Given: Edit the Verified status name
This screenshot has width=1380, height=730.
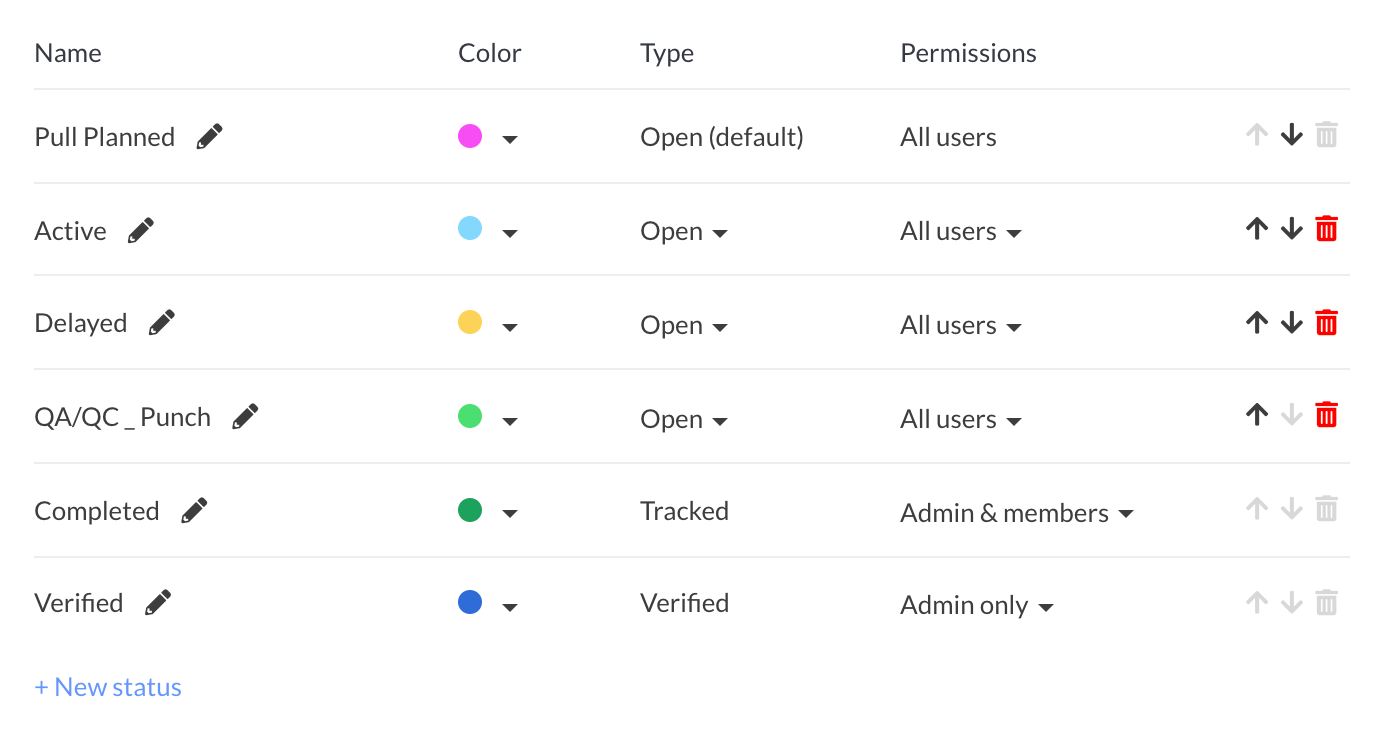Looking at the screenshot, I should pyautogui.click(x=158, y=603).
